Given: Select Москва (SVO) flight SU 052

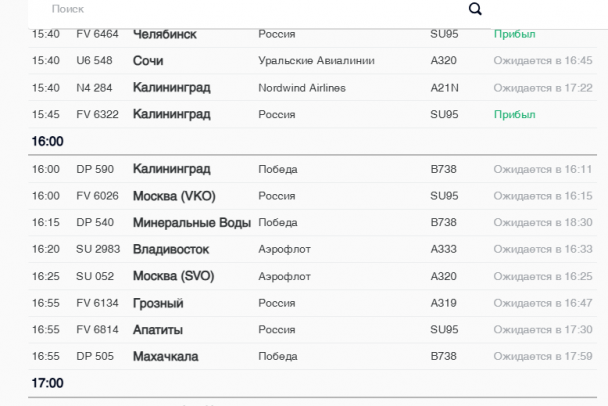Looking at the screenshot, I should 313,276.
